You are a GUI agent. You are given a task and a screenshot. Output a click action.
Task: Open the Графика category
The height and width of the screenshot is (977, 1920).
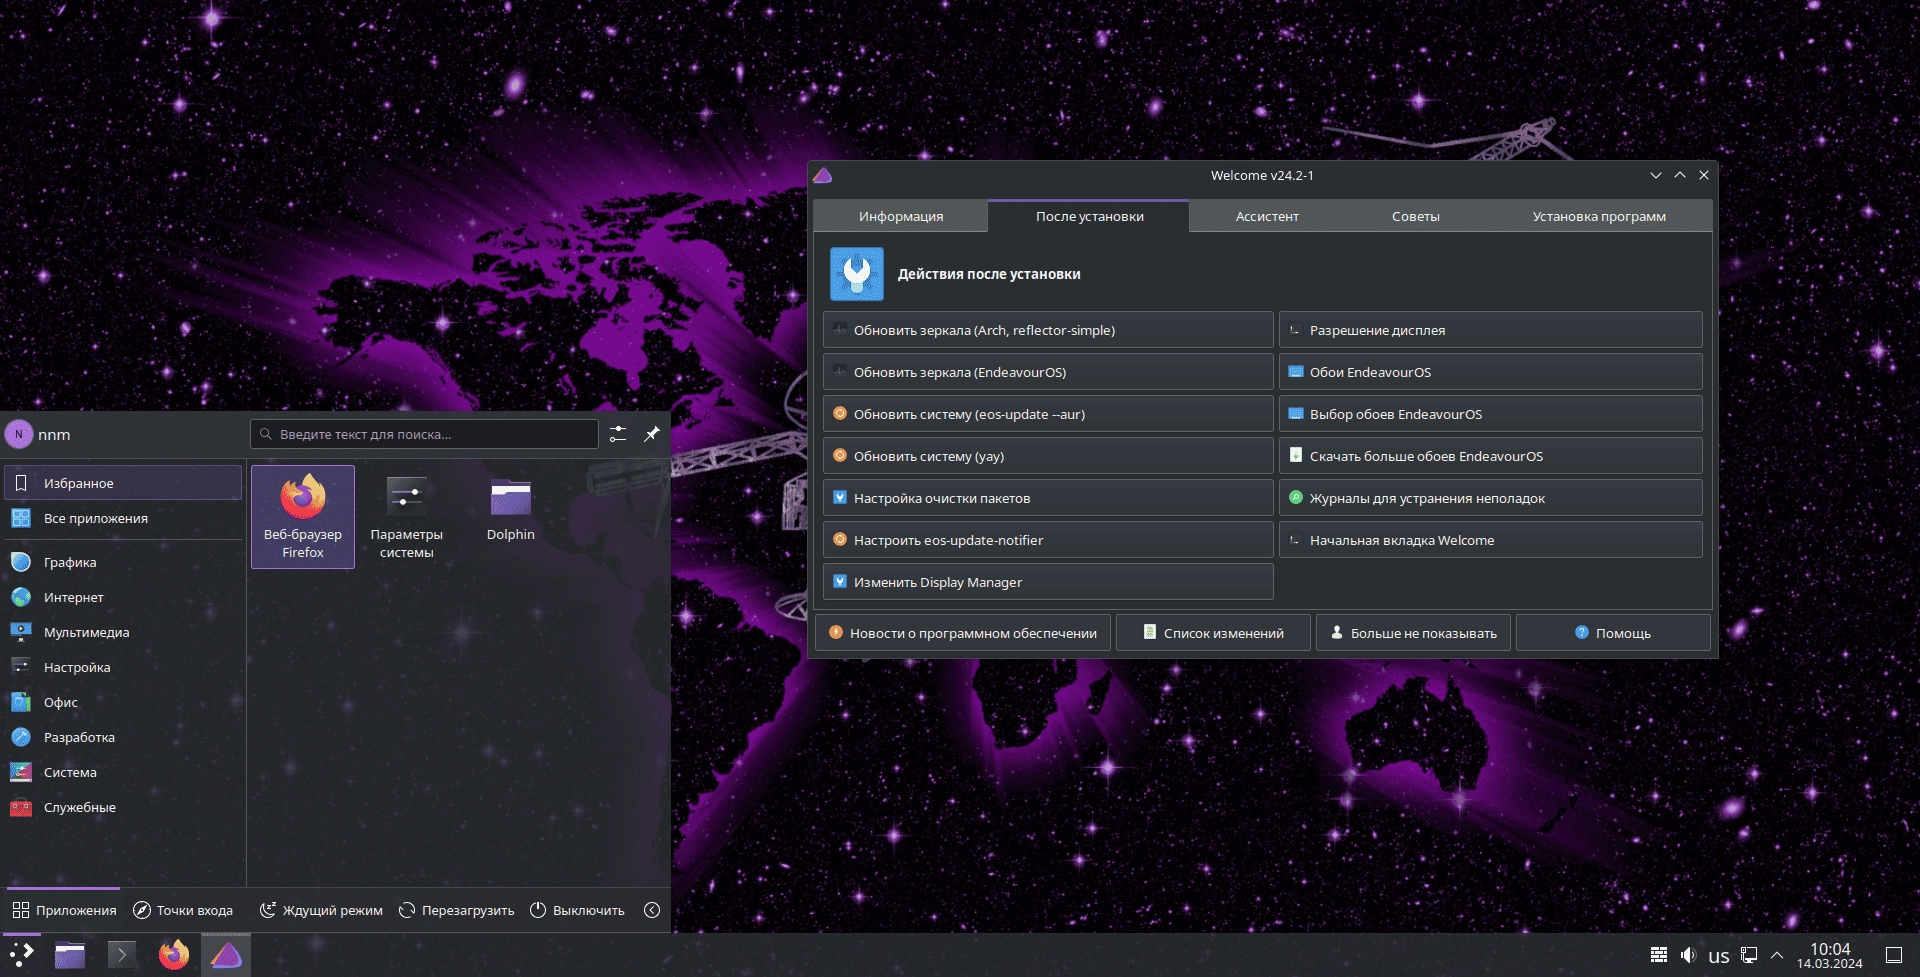[123, 562]
